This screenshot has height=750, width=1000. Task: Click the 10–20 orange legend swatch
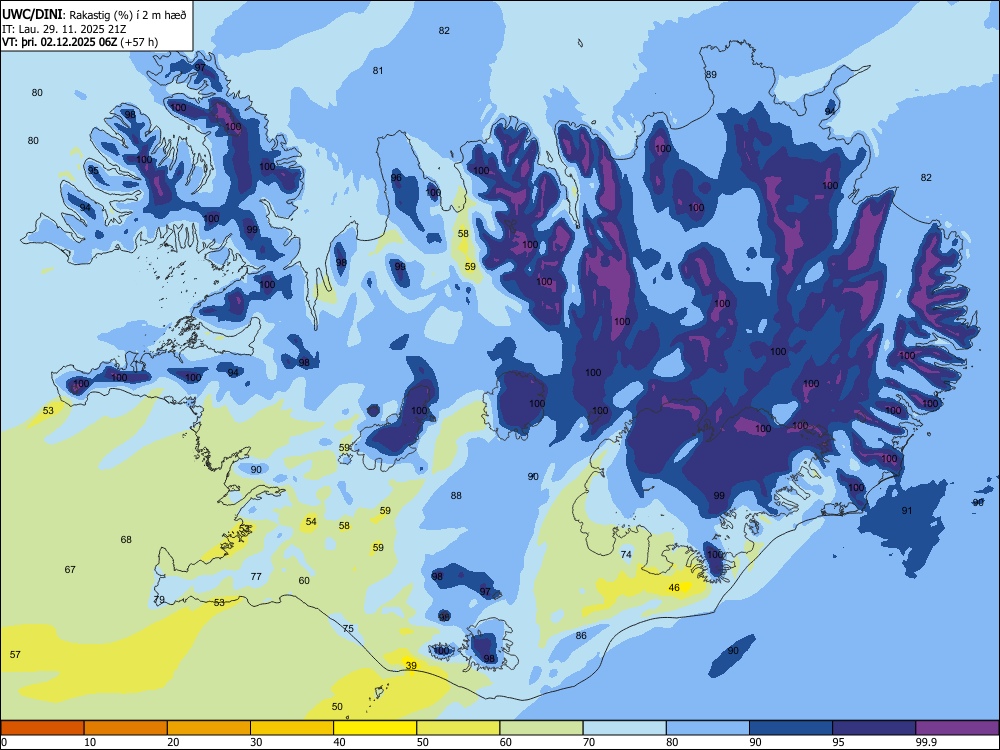point(126,728)
